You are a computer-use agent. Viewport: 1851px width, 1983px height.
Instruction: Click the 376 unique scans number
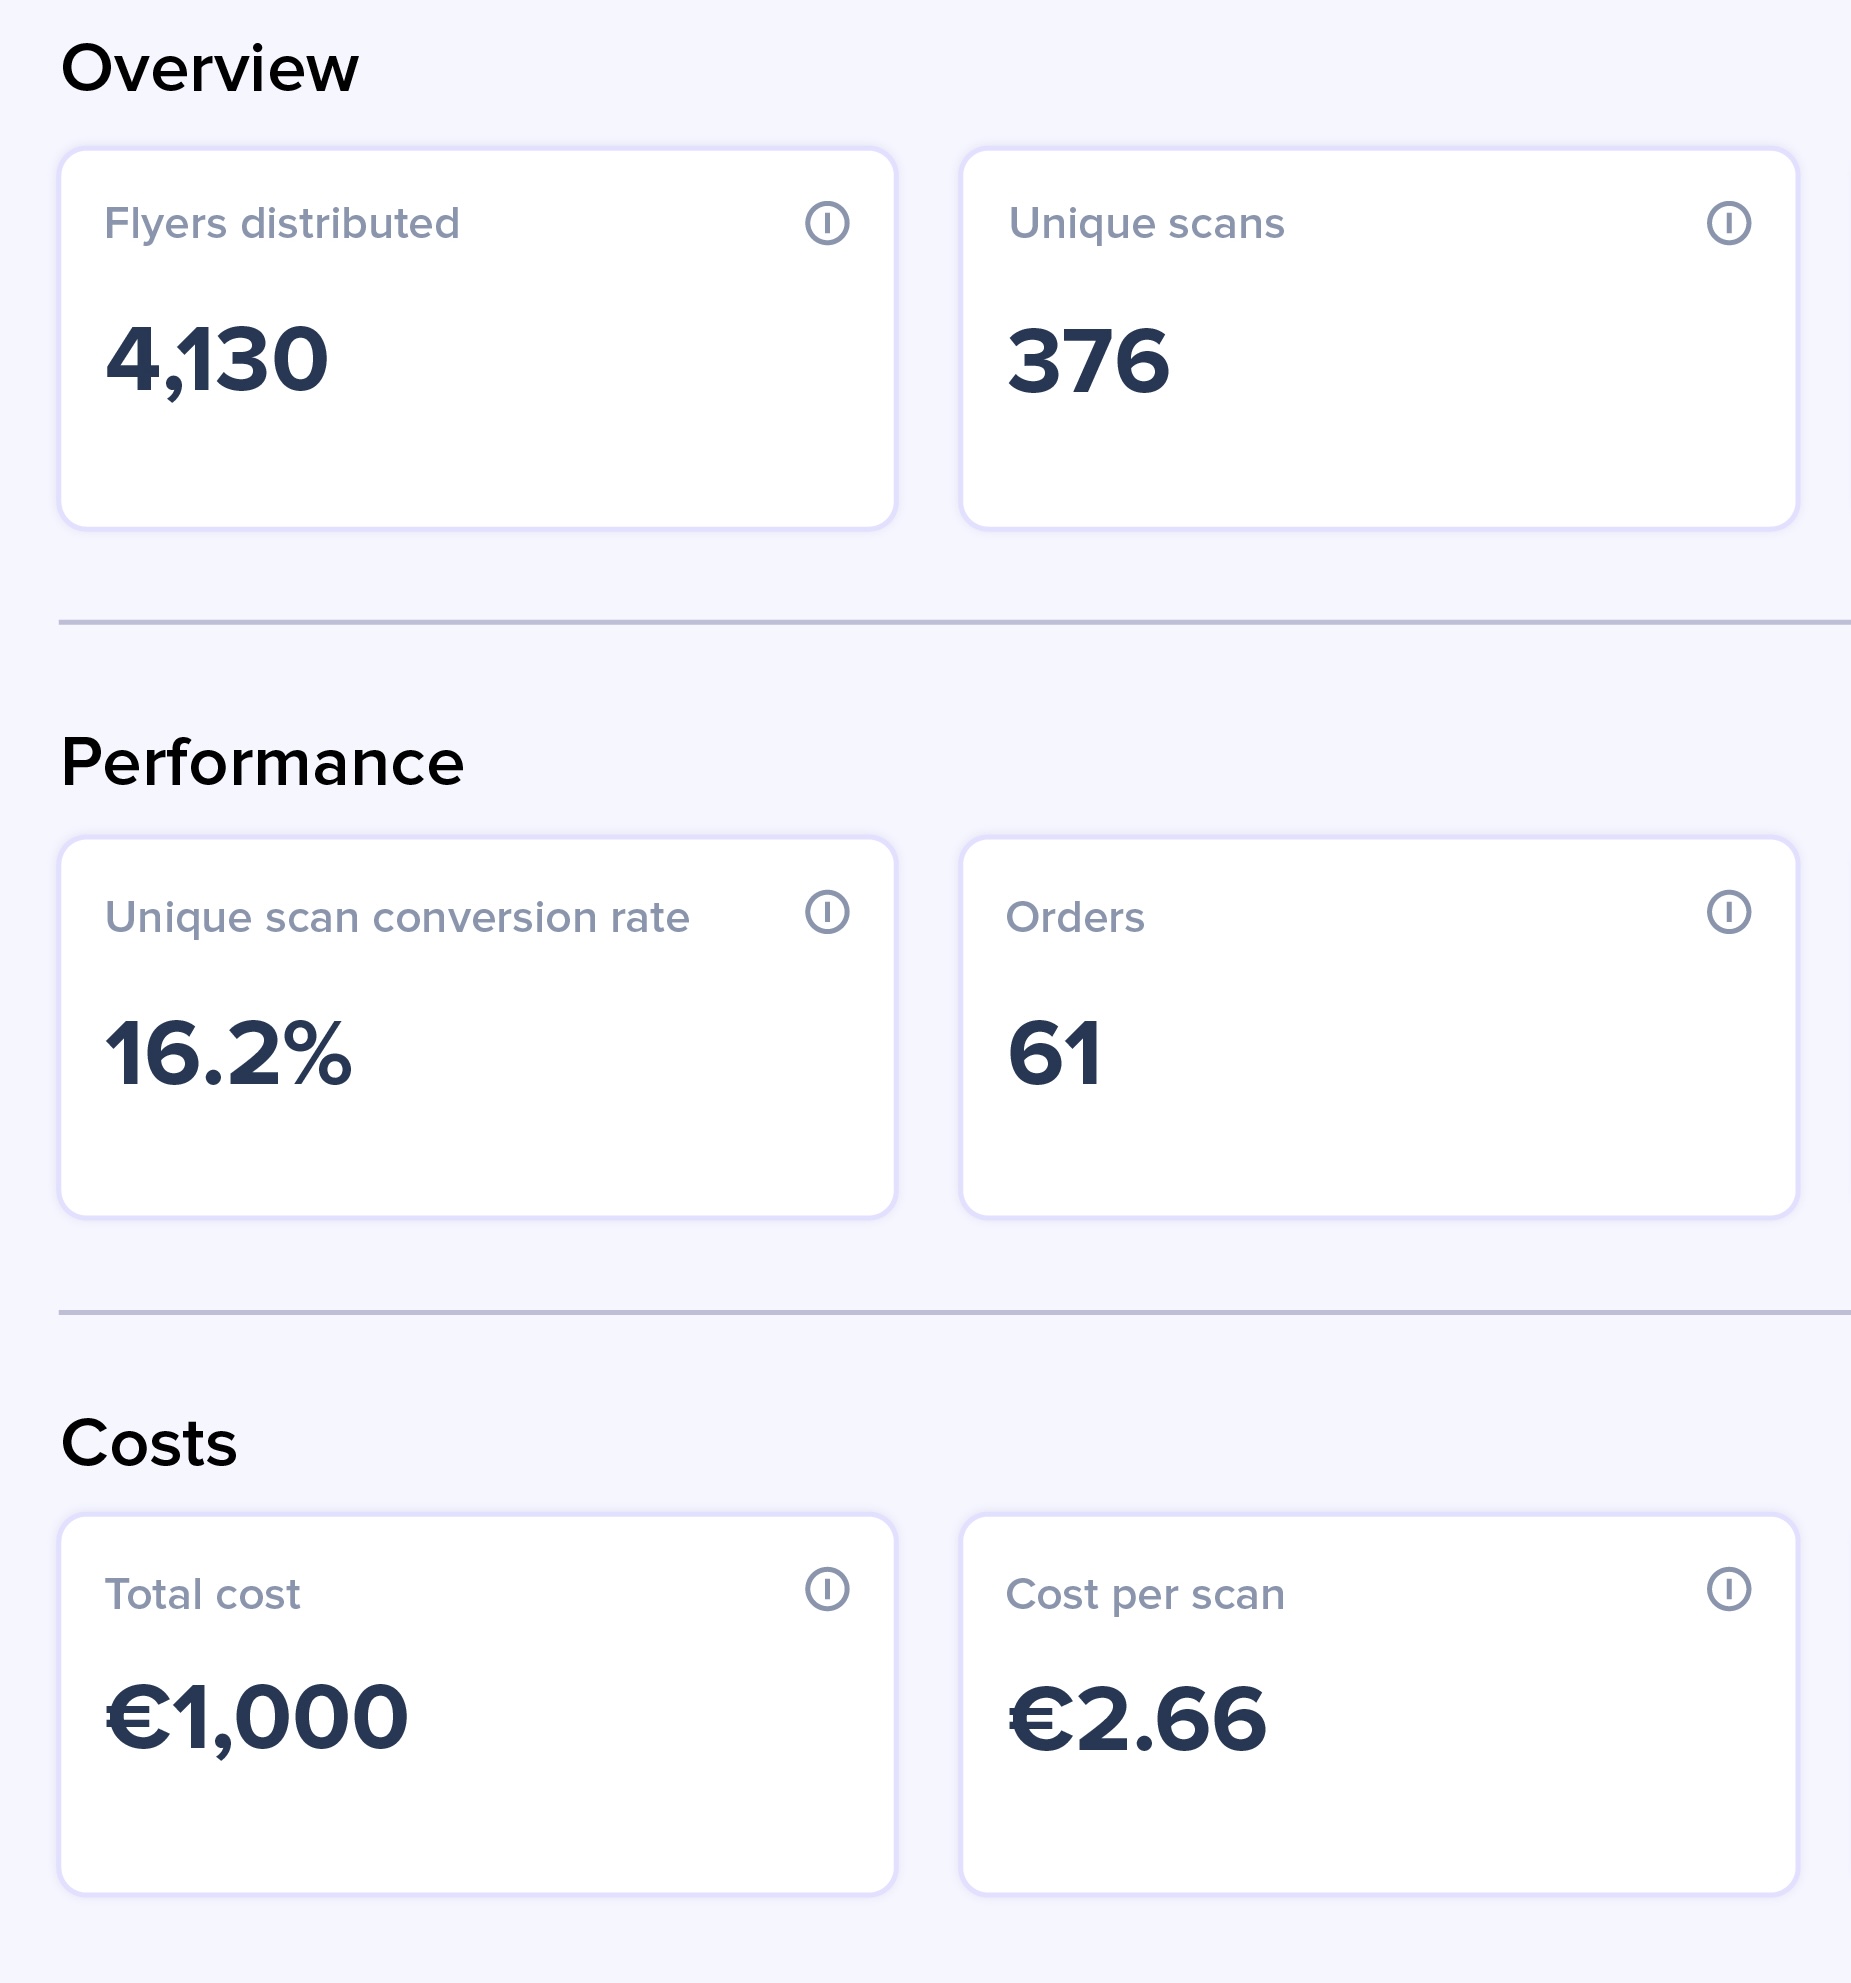(1089, 361)
